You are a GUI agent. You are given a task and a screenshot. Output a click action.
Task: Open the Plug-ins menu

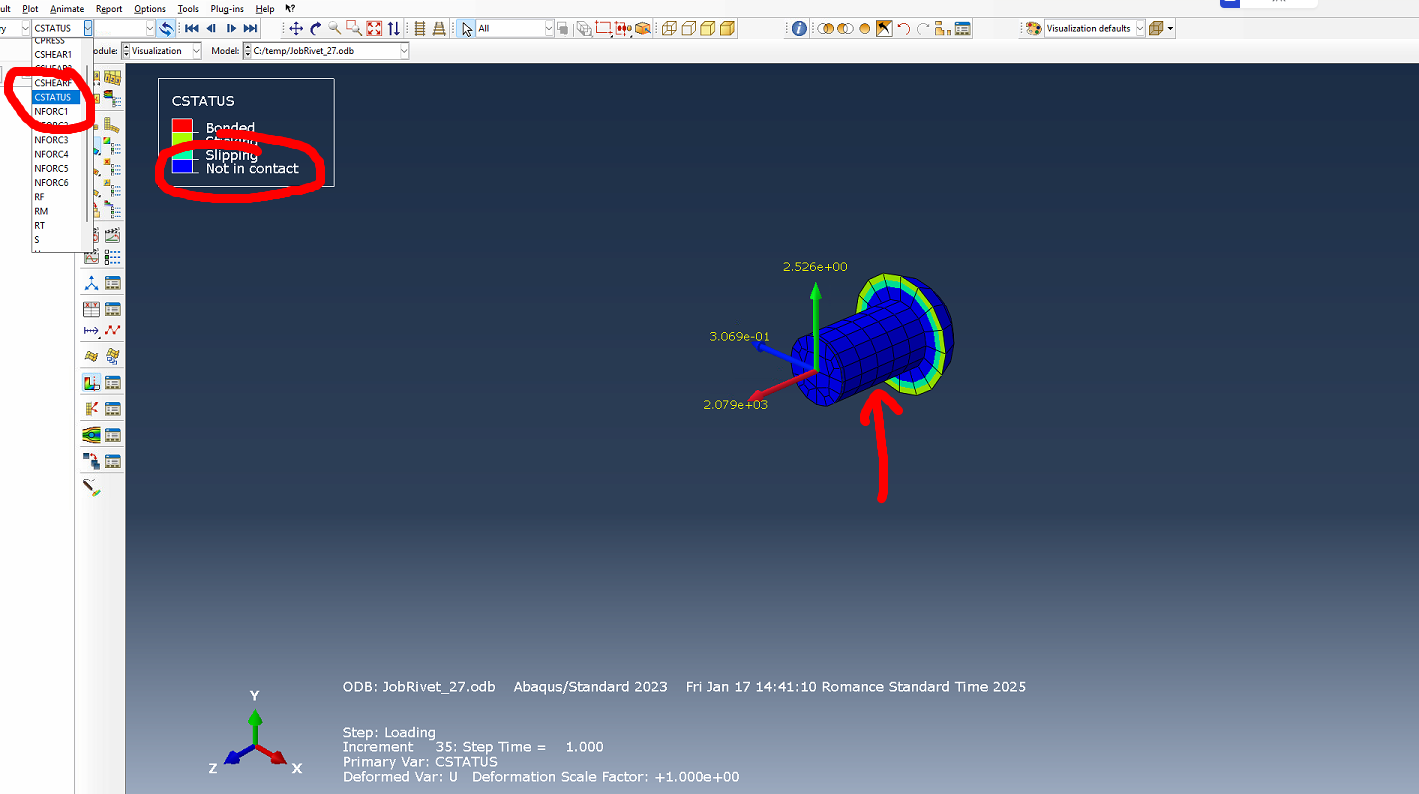click(227, 8)
